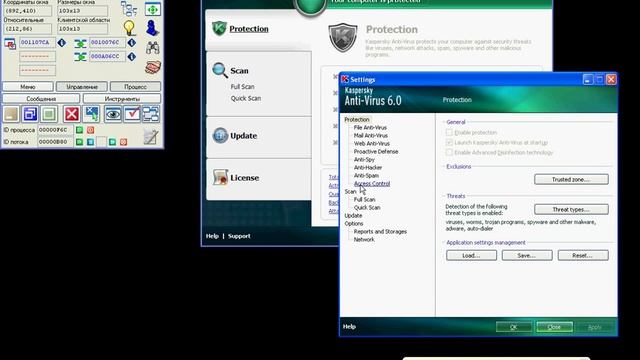Select Options node in Settings tree
This screenshot has height=360, width=640.
[353, 224]
